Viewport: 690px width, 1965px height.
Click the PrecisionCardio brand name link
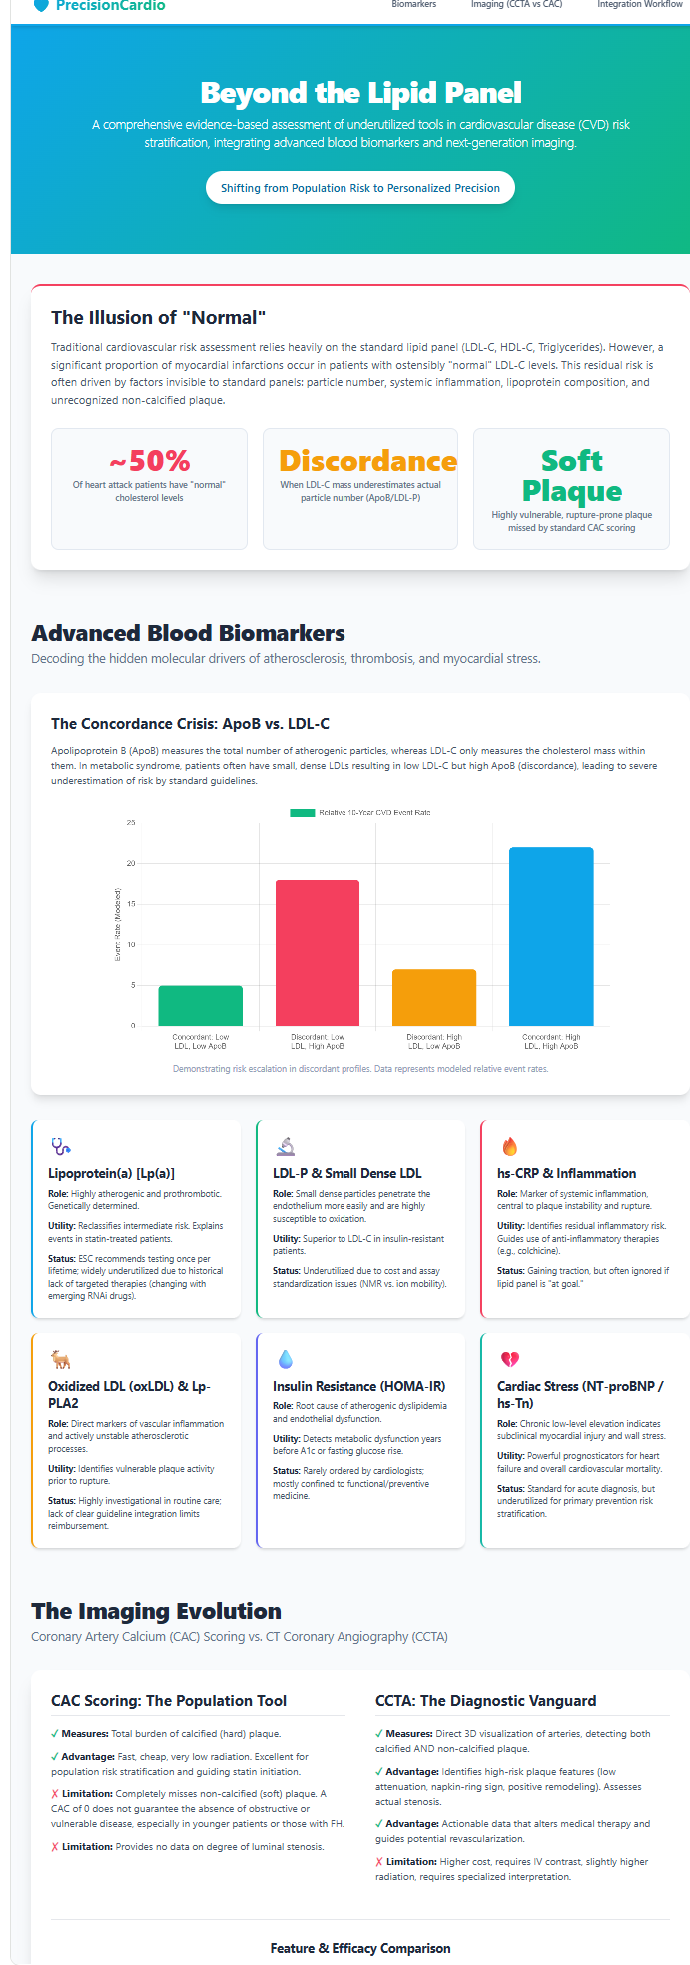[x=110, y=5]
